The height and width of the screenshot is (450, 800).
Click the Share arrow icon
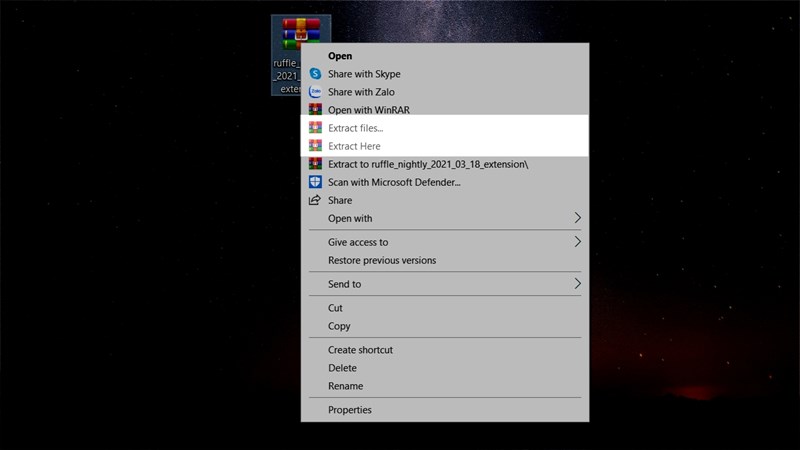315,200
